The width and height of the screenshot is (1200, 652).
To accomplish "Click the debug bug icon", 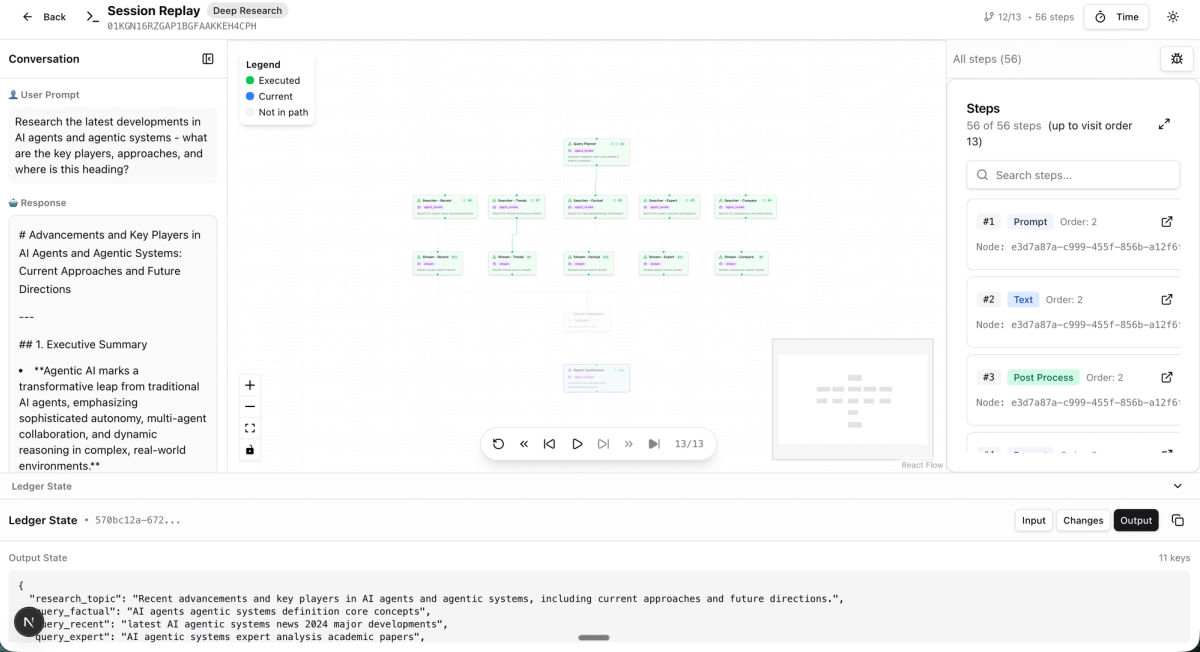I will (x=1176, y=59).
